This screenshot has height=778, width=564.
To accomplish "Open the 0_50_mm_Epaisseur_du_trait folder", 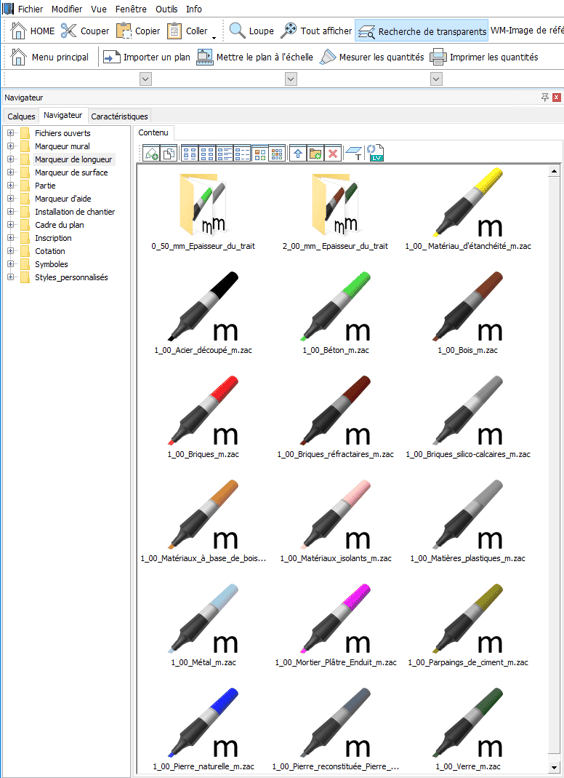I will 203,211.
